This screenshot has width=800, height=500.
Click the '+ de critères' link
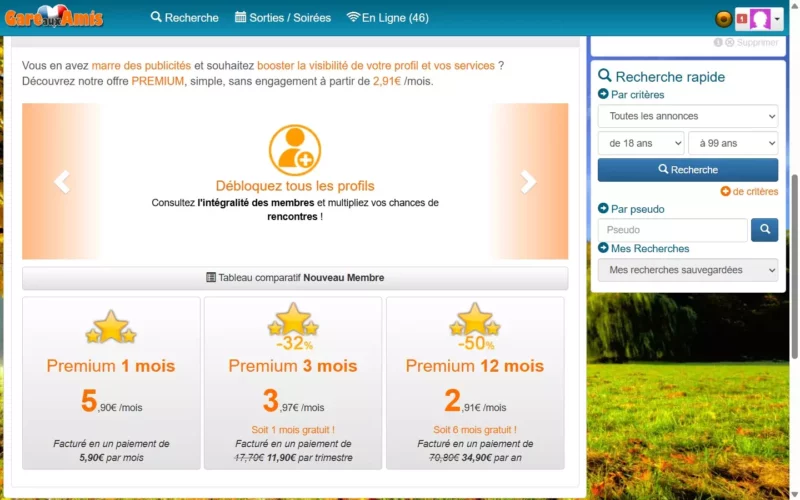[x=749, y=191]
